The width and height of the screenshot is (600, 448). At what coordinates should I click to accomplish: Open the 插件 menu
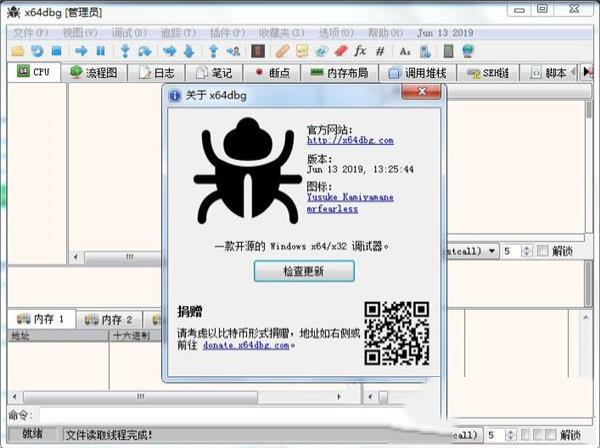[x=227, y=33]
